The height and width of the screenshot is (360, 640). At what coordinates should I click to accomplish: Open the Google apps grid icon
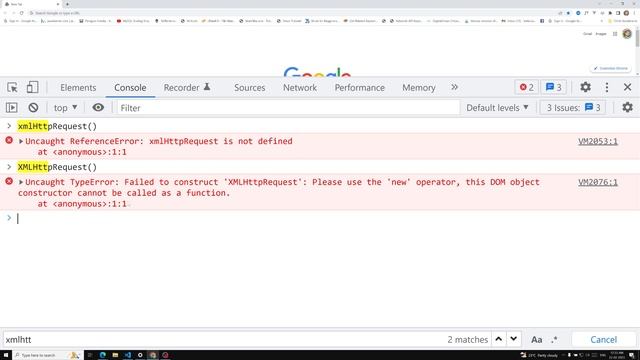(x=615, y=34)
